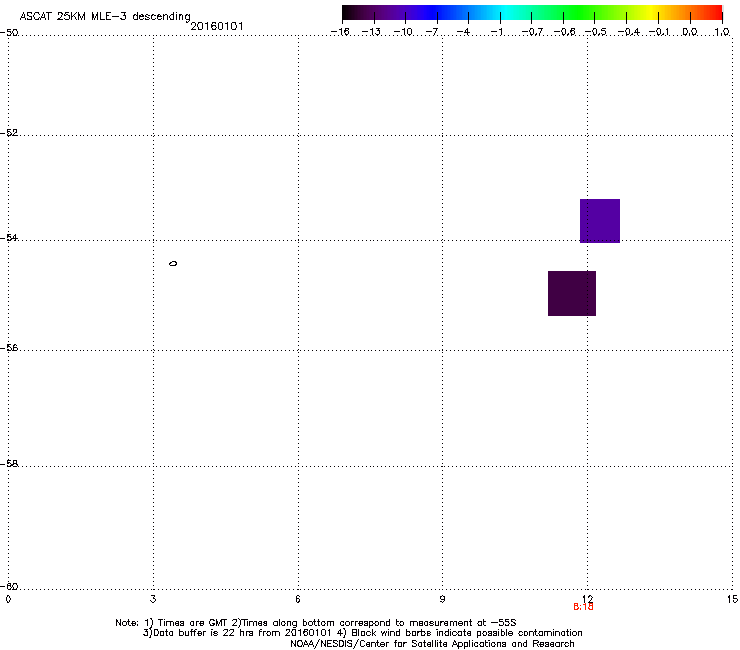Click the -0.4 color bar label

629,32
